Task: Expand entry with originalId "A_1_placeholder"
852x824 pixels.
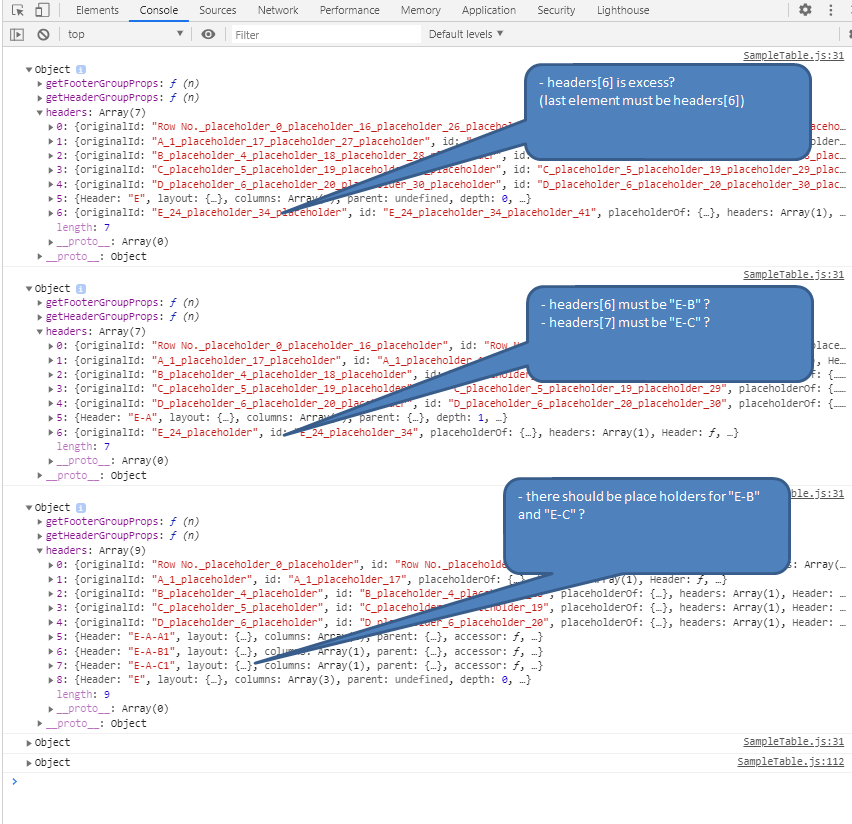Action: click(x=51, y=579)
